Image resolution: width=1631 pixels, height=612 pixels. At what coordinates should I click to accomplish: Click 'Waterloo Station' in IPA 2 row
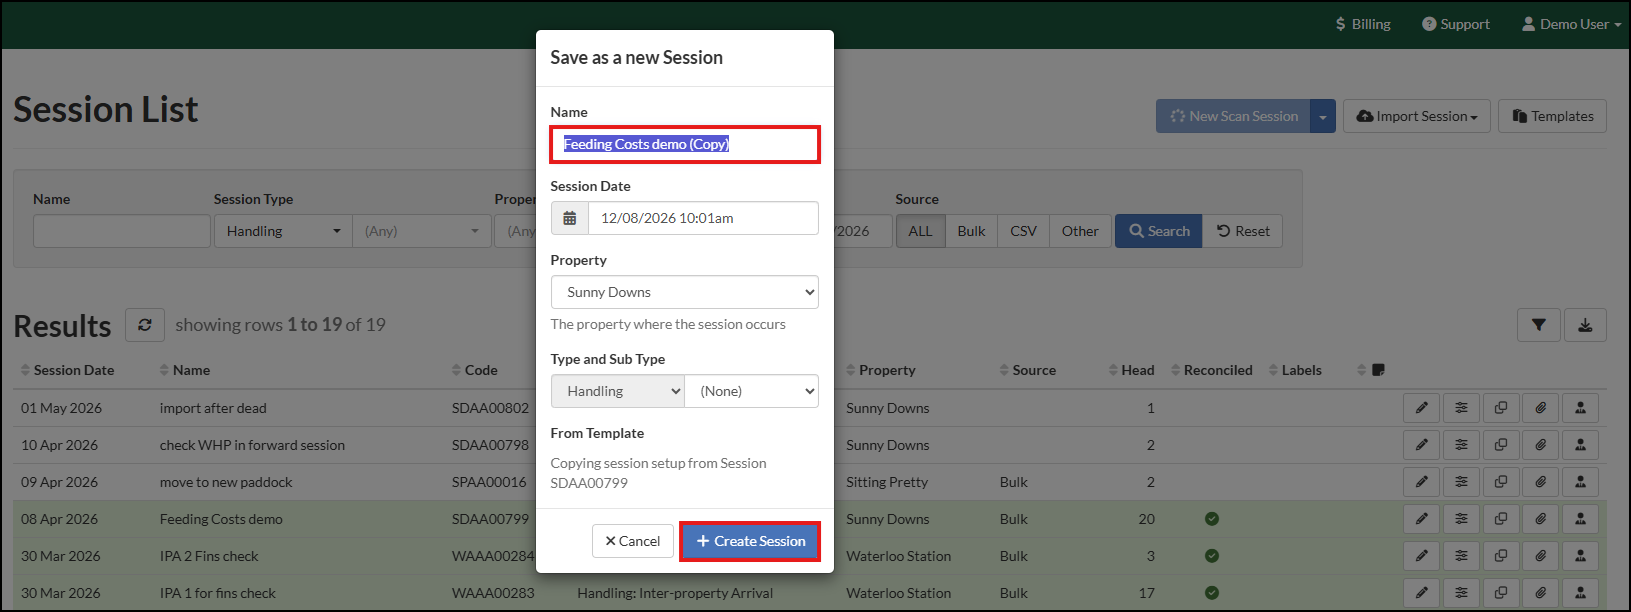click(x=898, y=556)
